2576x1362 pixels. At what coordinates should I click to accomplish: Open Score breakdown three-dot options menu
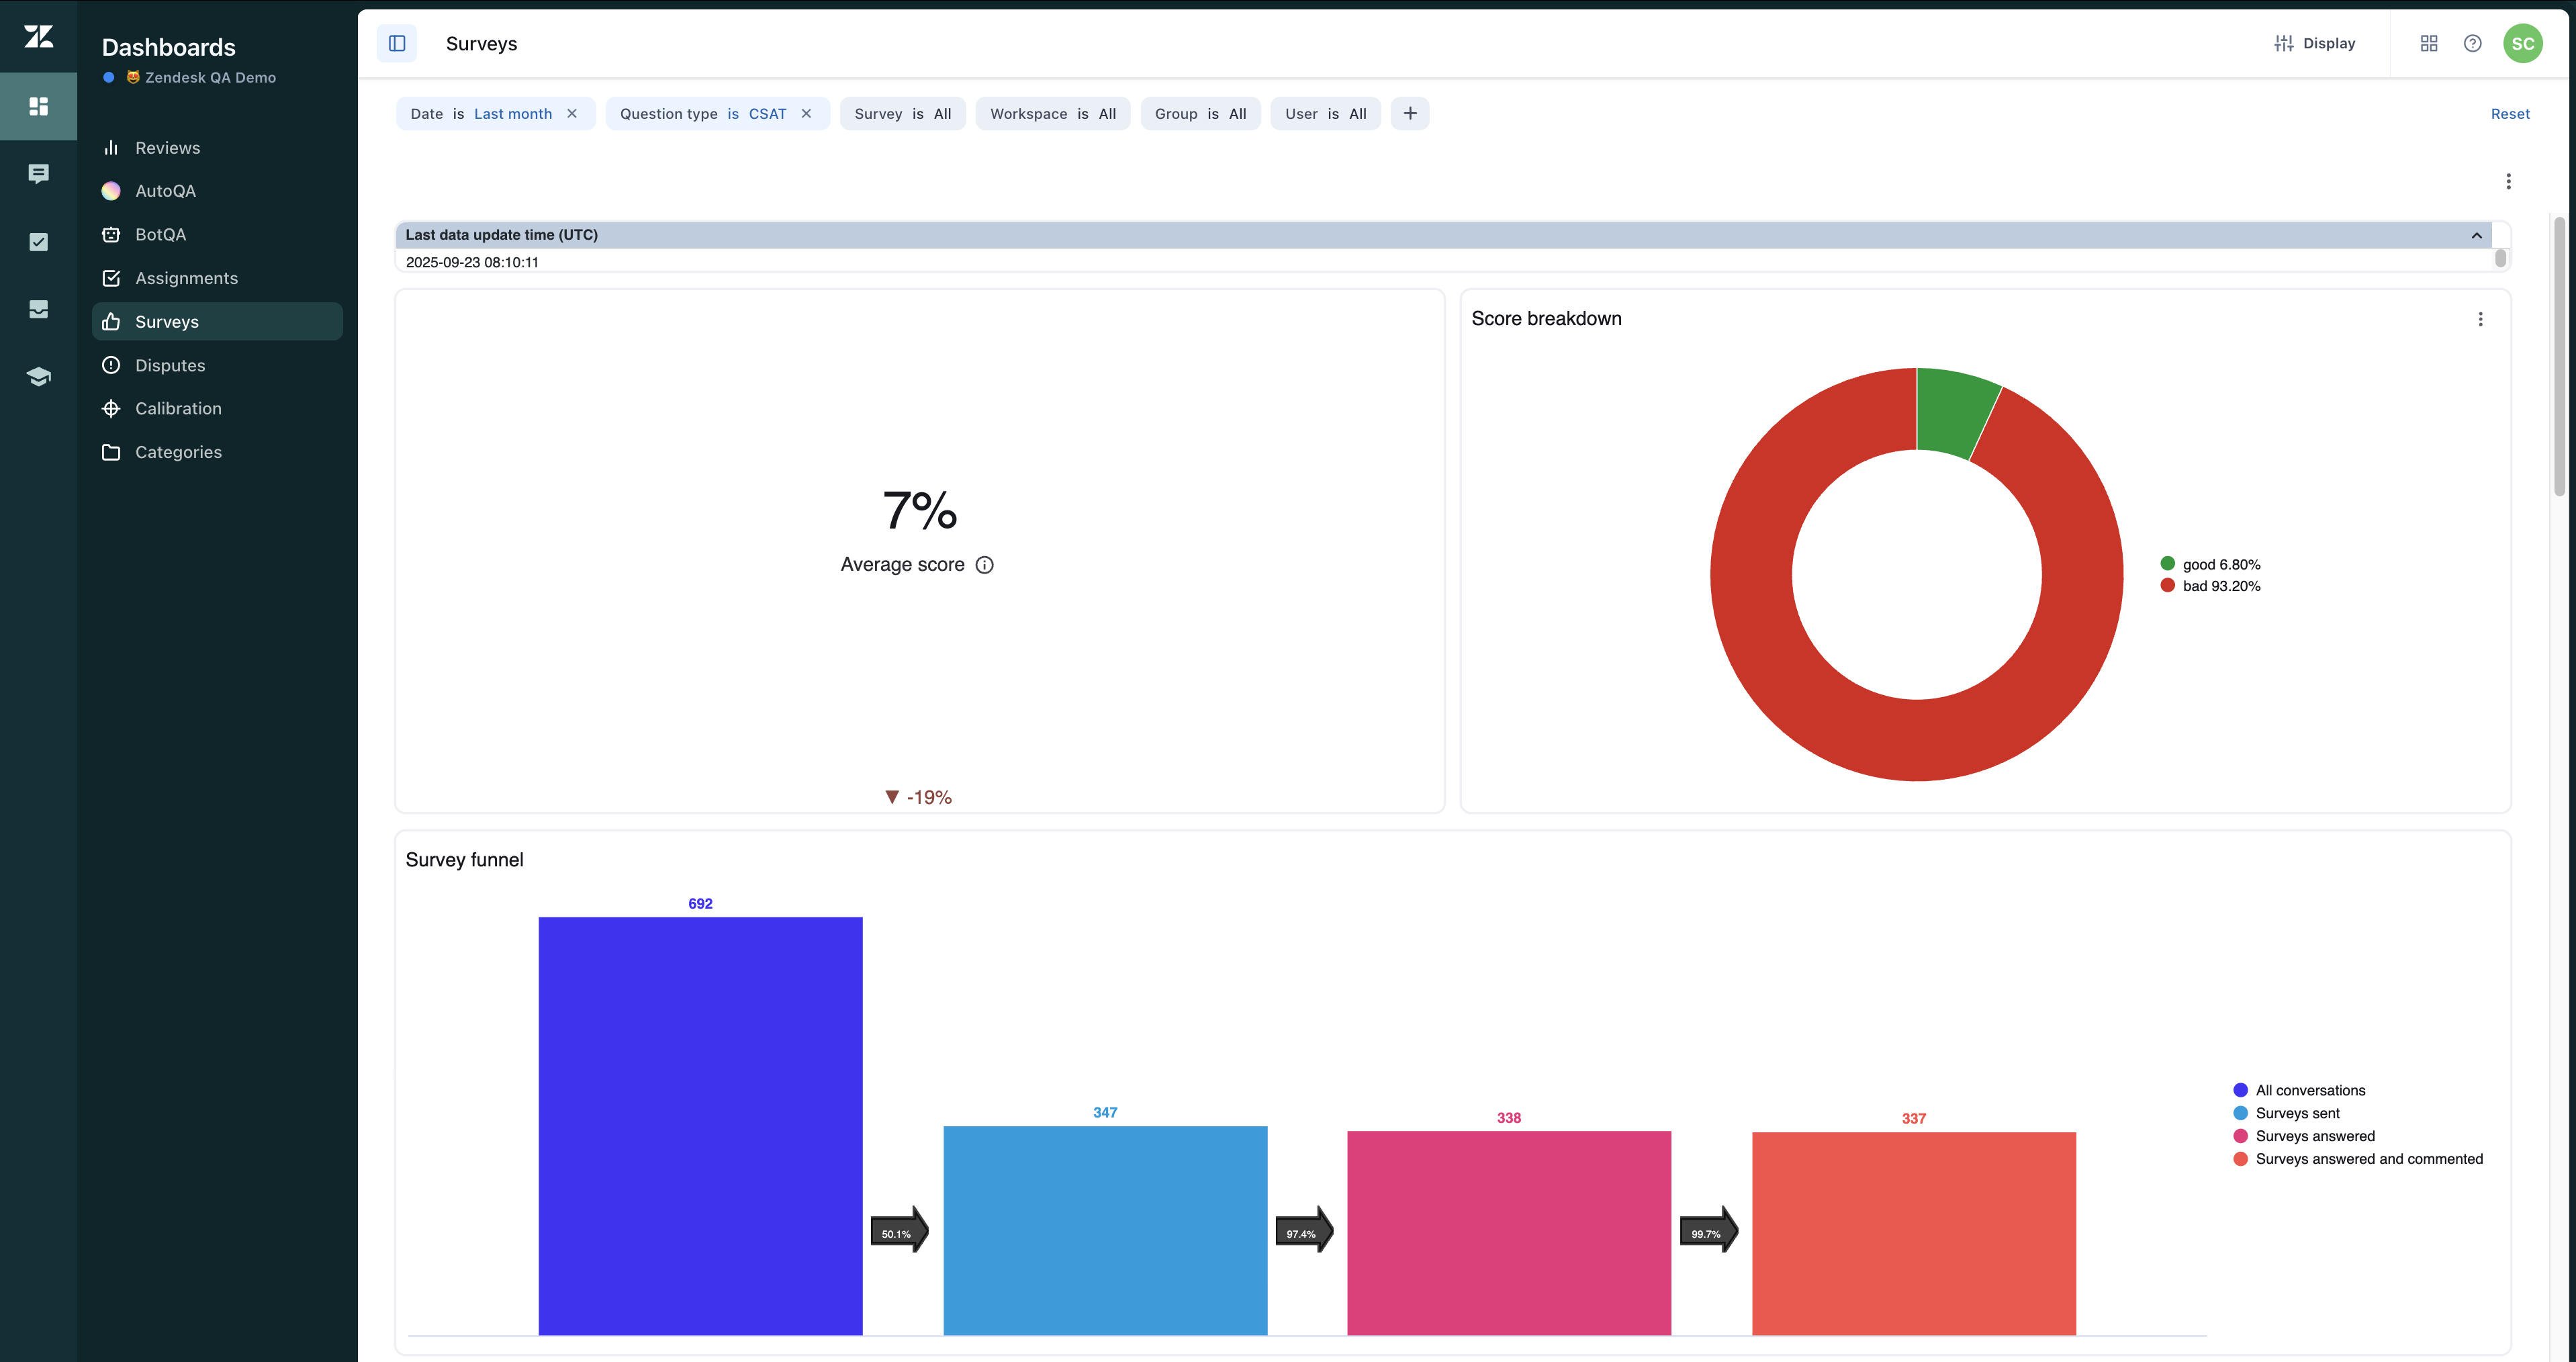(x=2480, y=319)
